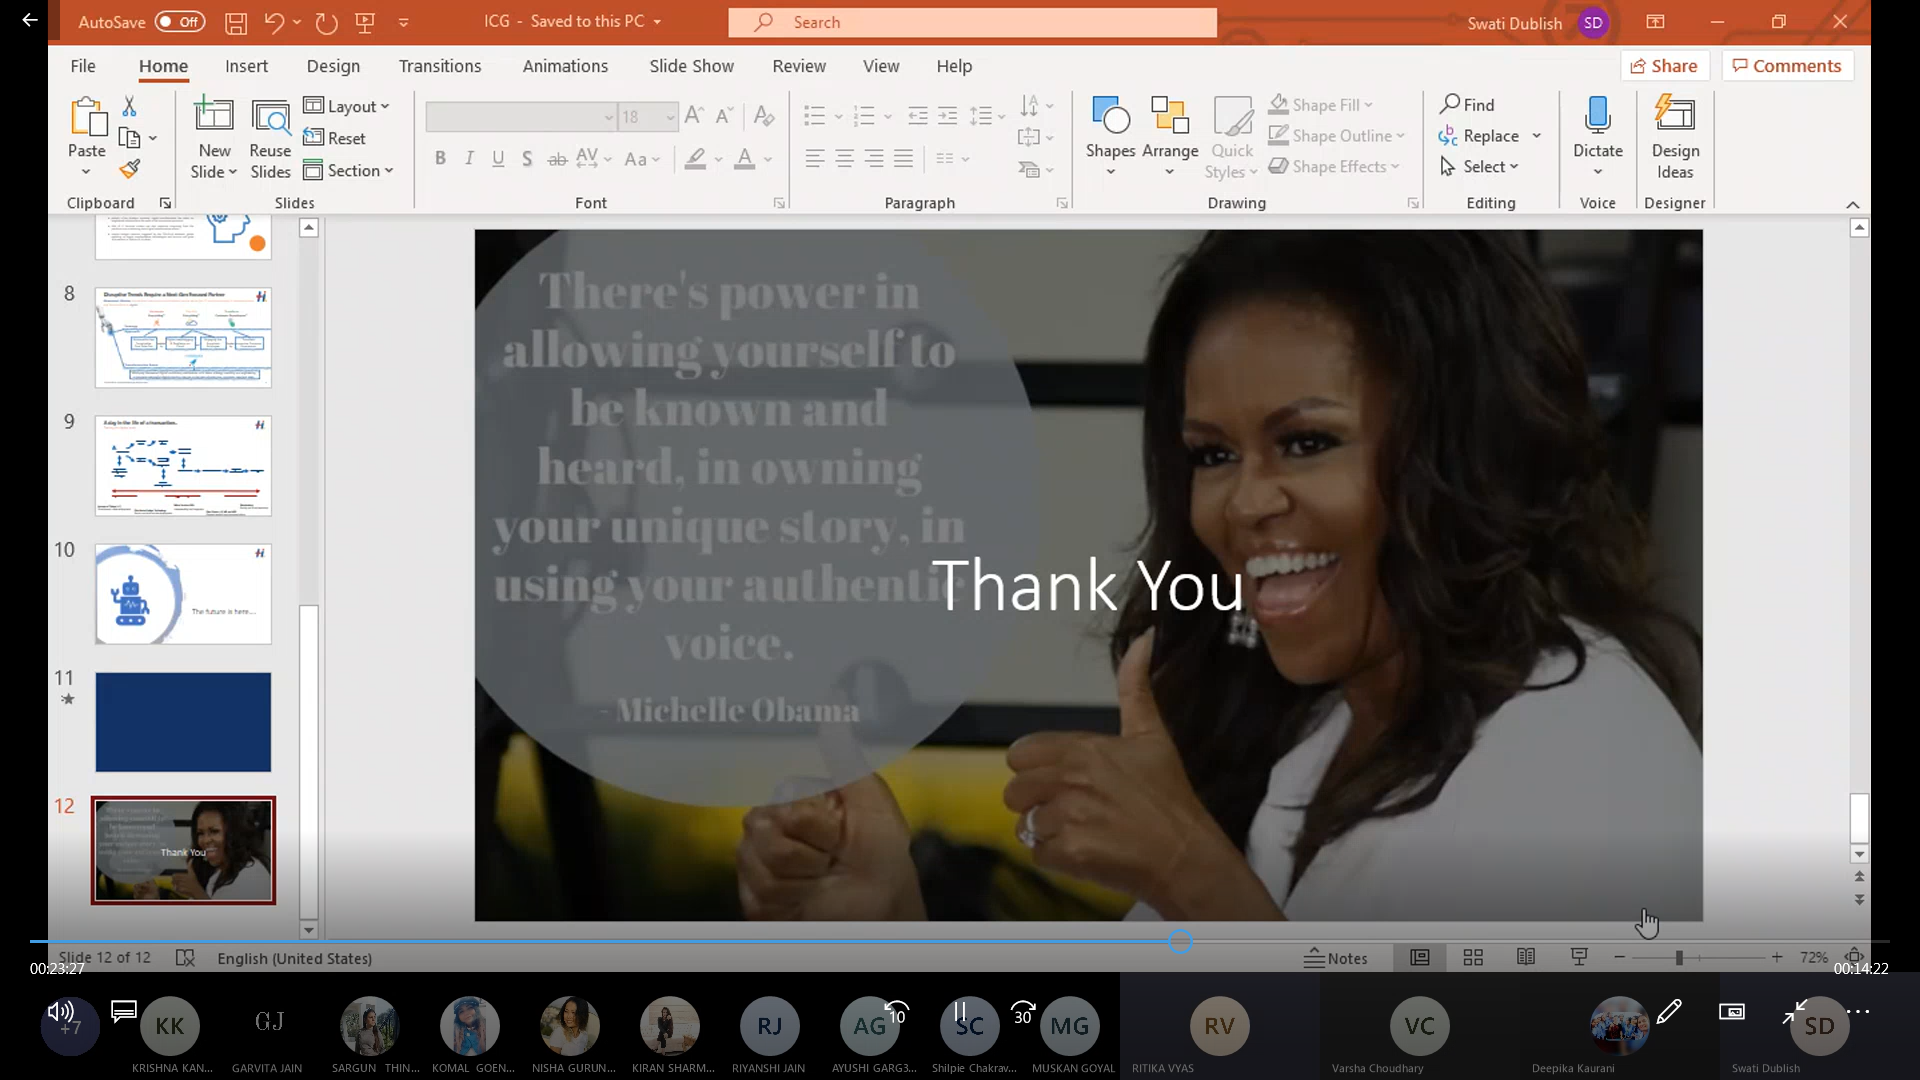Toggle the Notes pane in the status bar
1920x1080 pixels.
(1335, 958)
